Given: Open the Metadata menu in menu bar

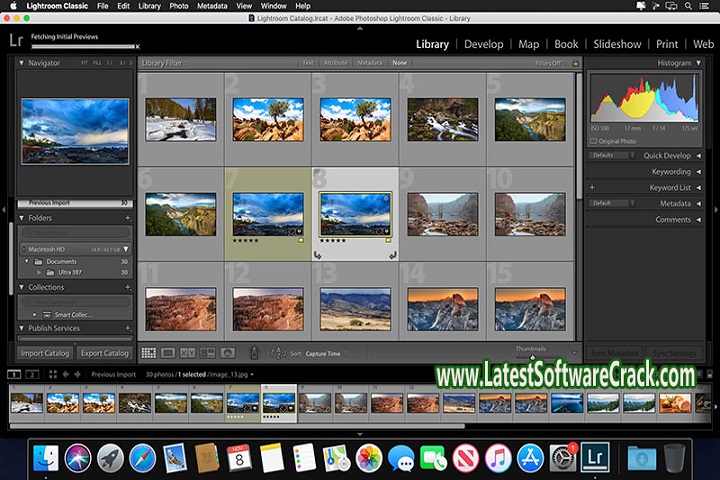Looking at the screenshot, I should coord(211,6).
